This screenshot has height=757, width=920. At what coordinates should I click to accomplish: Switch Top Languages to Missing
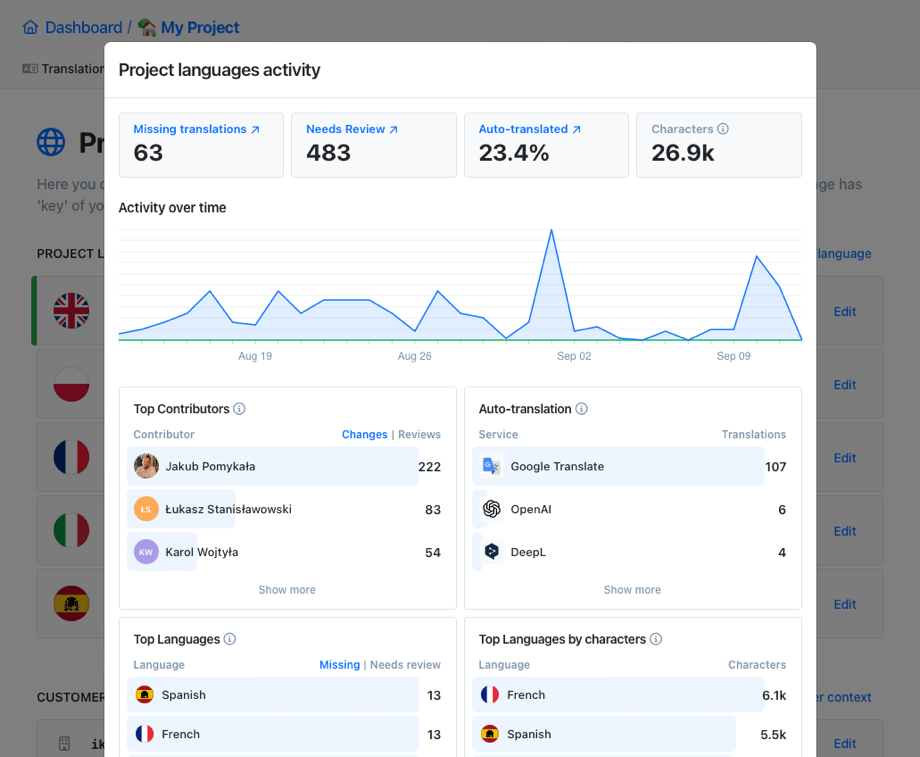(339, 664)
